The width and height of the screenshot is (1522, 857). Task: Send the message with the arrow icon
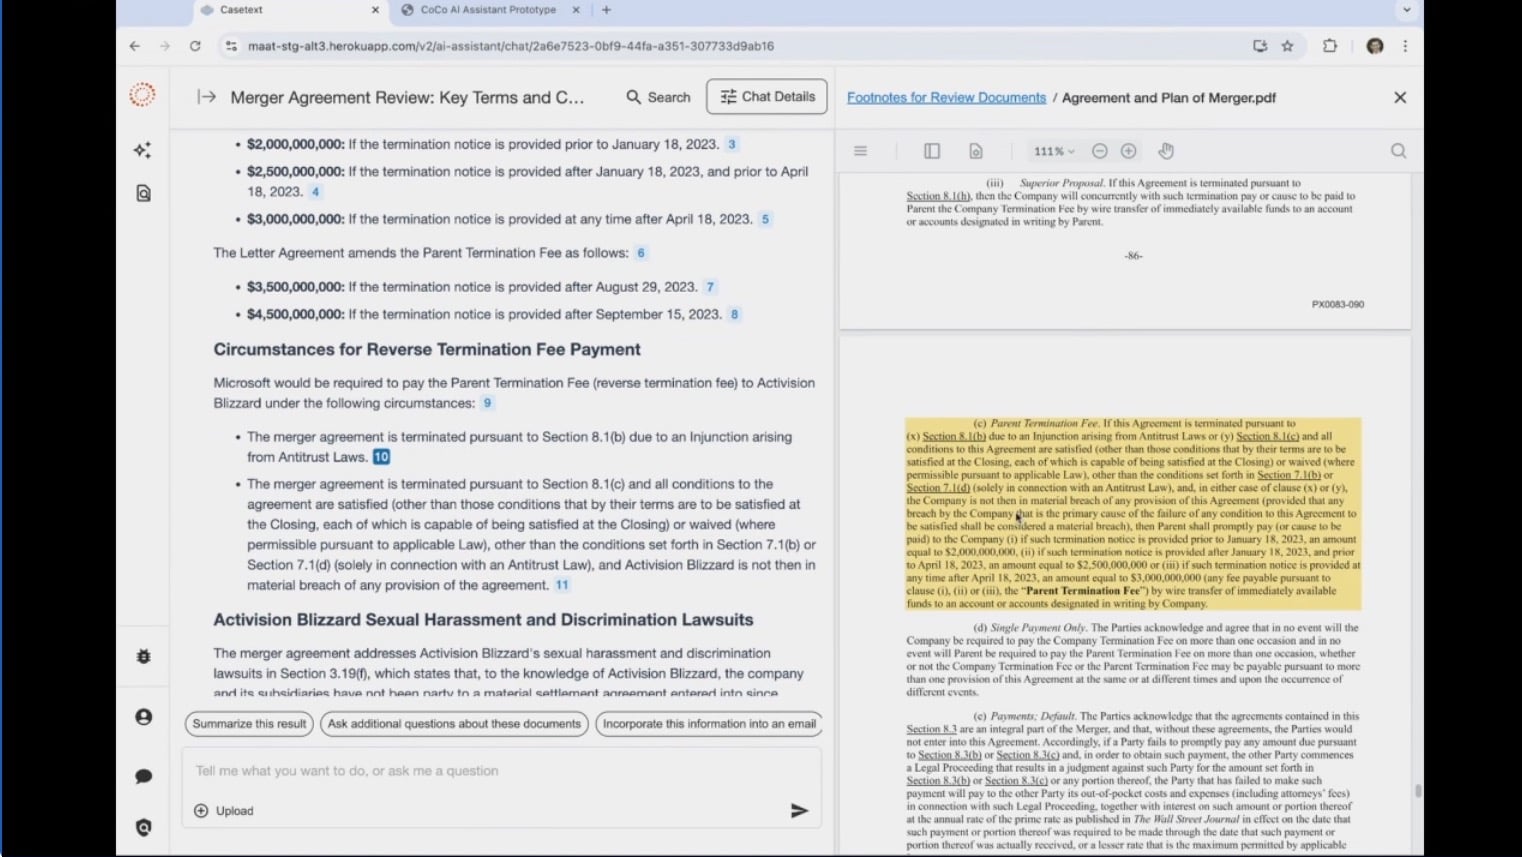799,810
